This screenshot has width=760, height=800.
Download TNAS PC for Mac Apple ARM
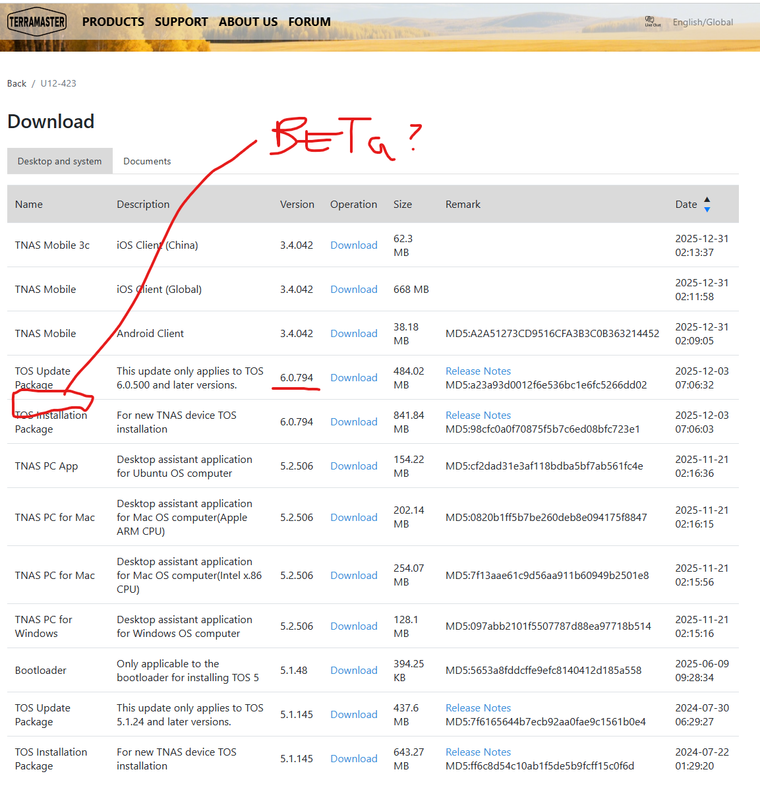[x=353, y=517]
